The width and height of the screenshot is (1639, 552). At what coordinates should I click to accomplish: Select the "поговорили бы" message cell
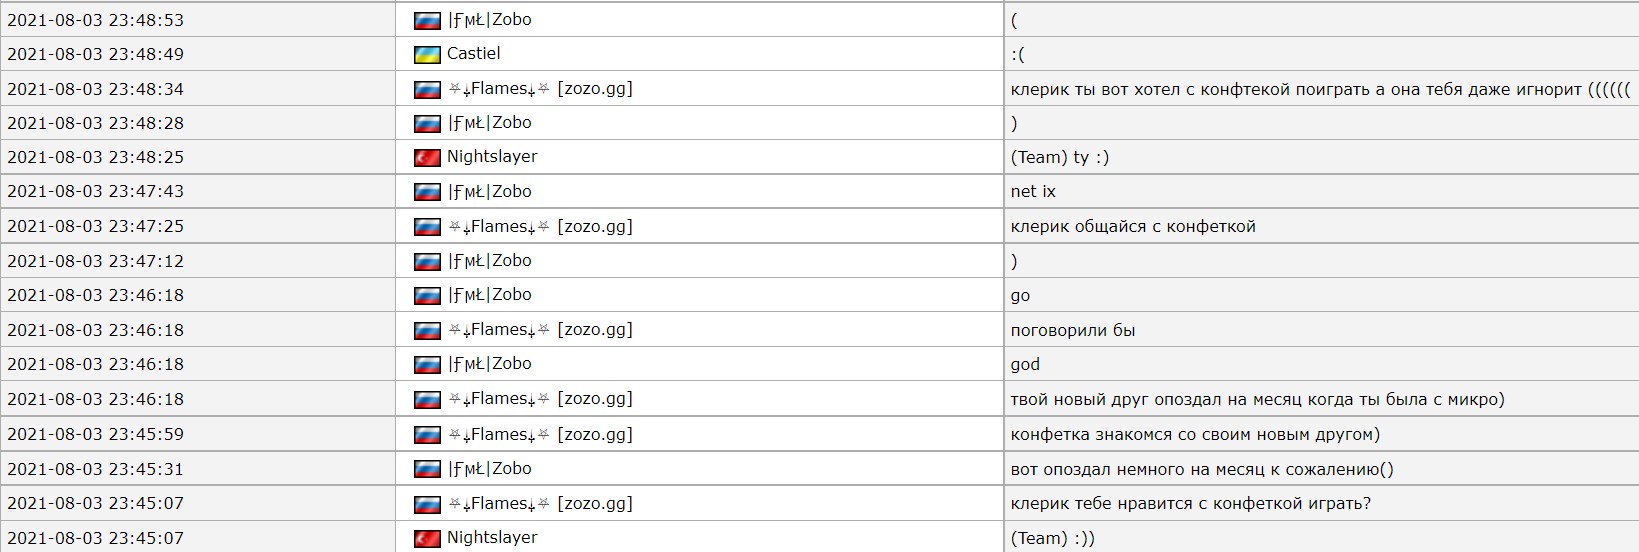point(1073,330)
